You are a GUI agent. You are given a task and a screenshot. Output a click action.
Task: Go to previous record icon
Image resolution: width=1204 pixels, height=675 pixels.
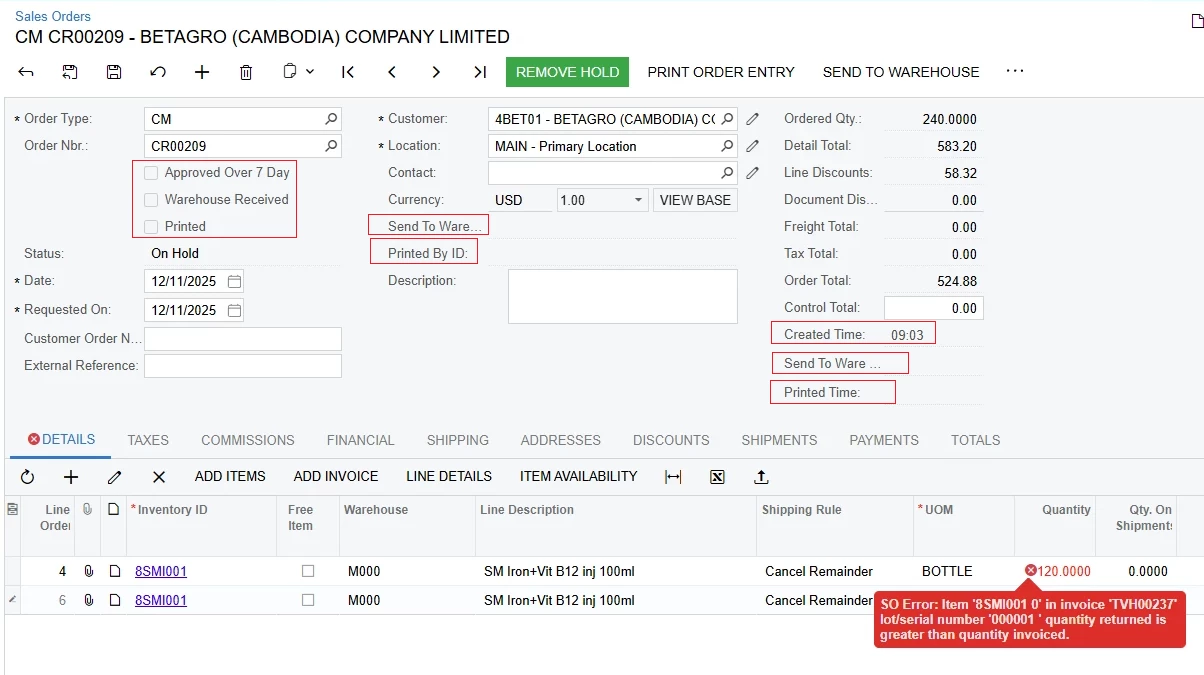click(392, 72)
